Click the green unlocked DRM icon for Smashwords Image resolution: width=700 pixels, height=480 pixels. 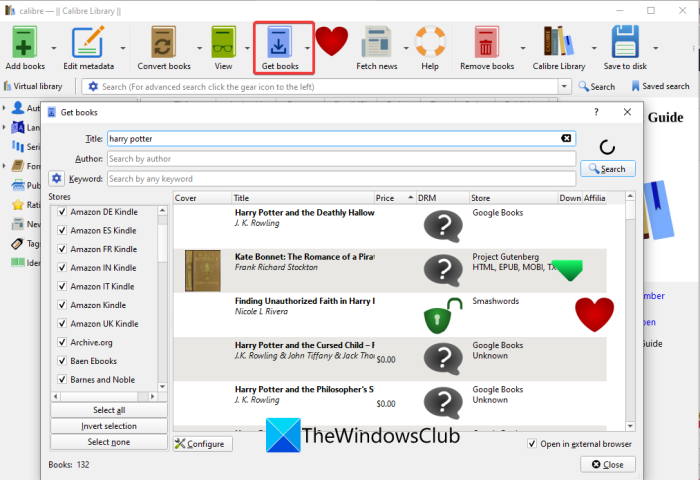tap(443, 315)
